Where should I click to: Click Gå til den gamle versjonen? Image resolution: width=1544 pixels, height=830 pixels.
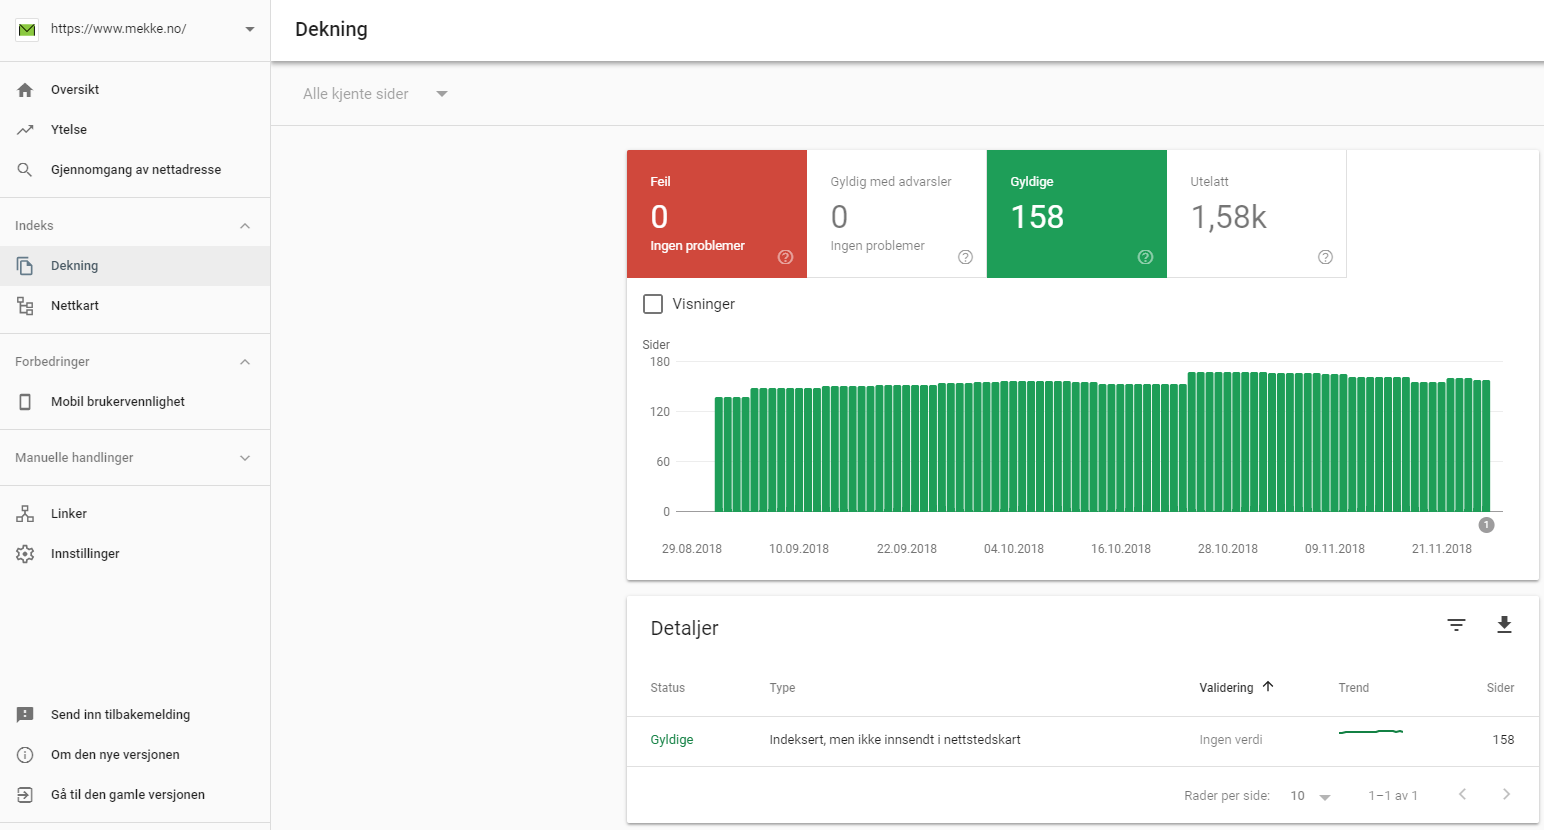tap(127, 795)
